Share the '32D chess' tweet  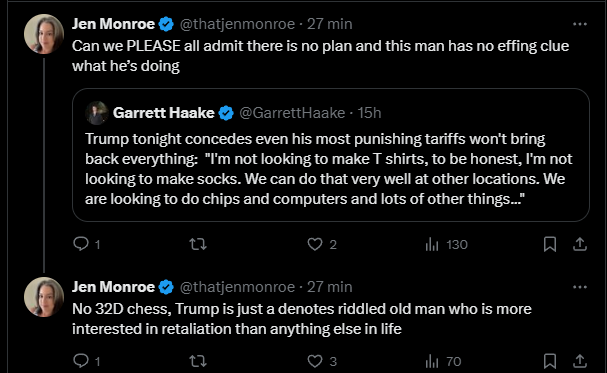pos(580,361)
